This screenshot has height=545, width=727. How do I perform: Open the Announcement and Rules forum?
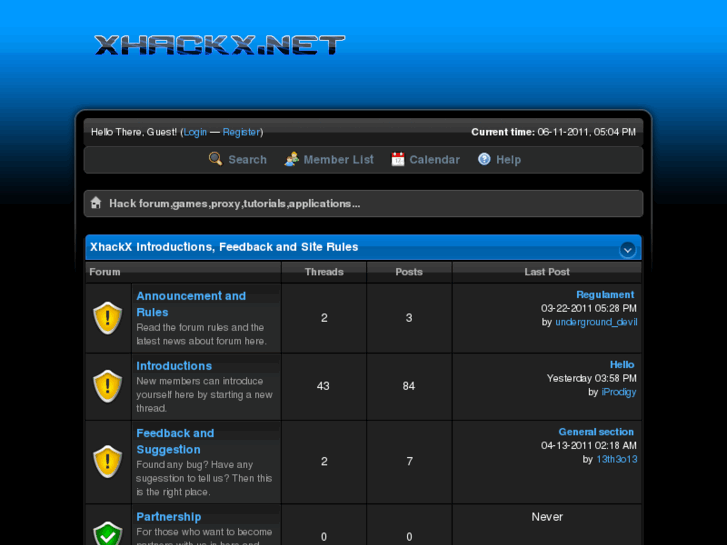[x=191, y=304]
